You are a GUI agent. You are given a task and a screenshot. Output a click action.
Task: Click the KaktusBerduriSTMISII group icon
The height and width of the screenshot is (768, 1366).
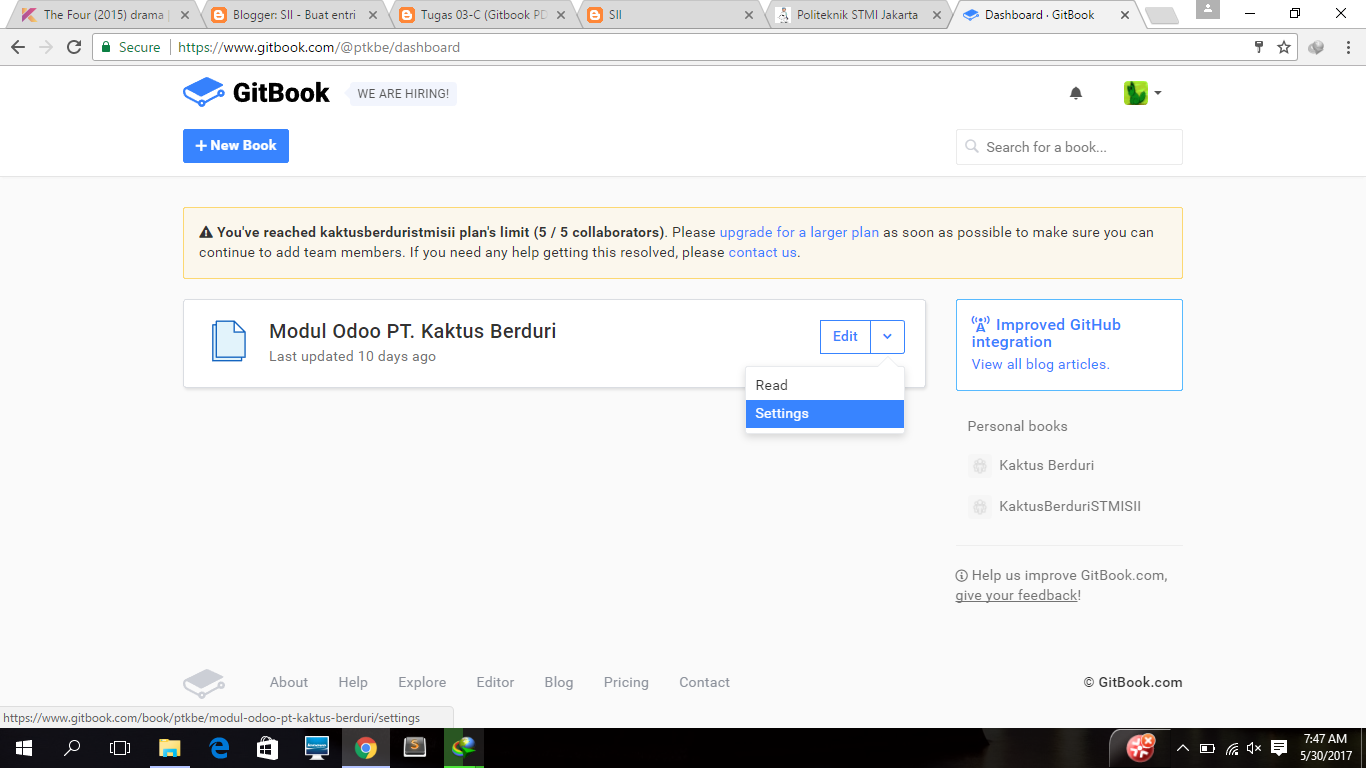click(x=979, y=507)
